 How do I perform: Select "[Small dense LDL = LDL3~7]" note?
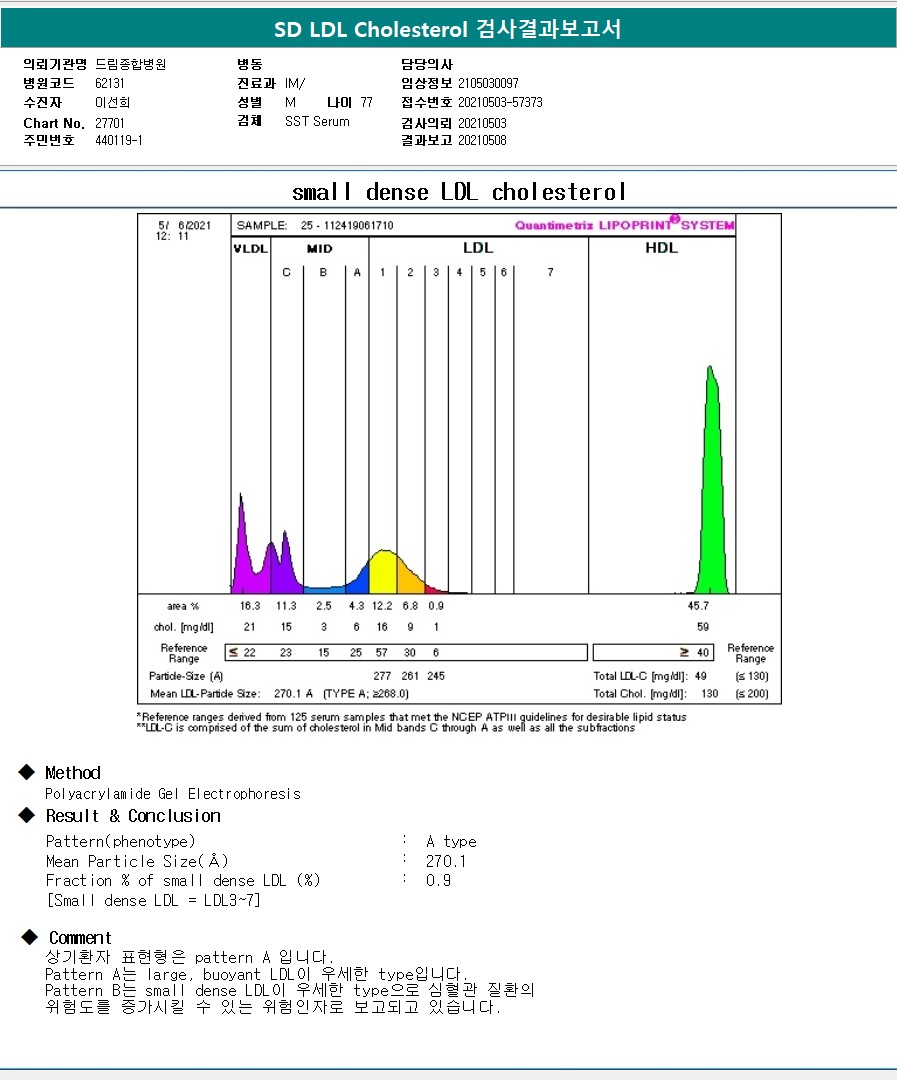tap(153, 901)
